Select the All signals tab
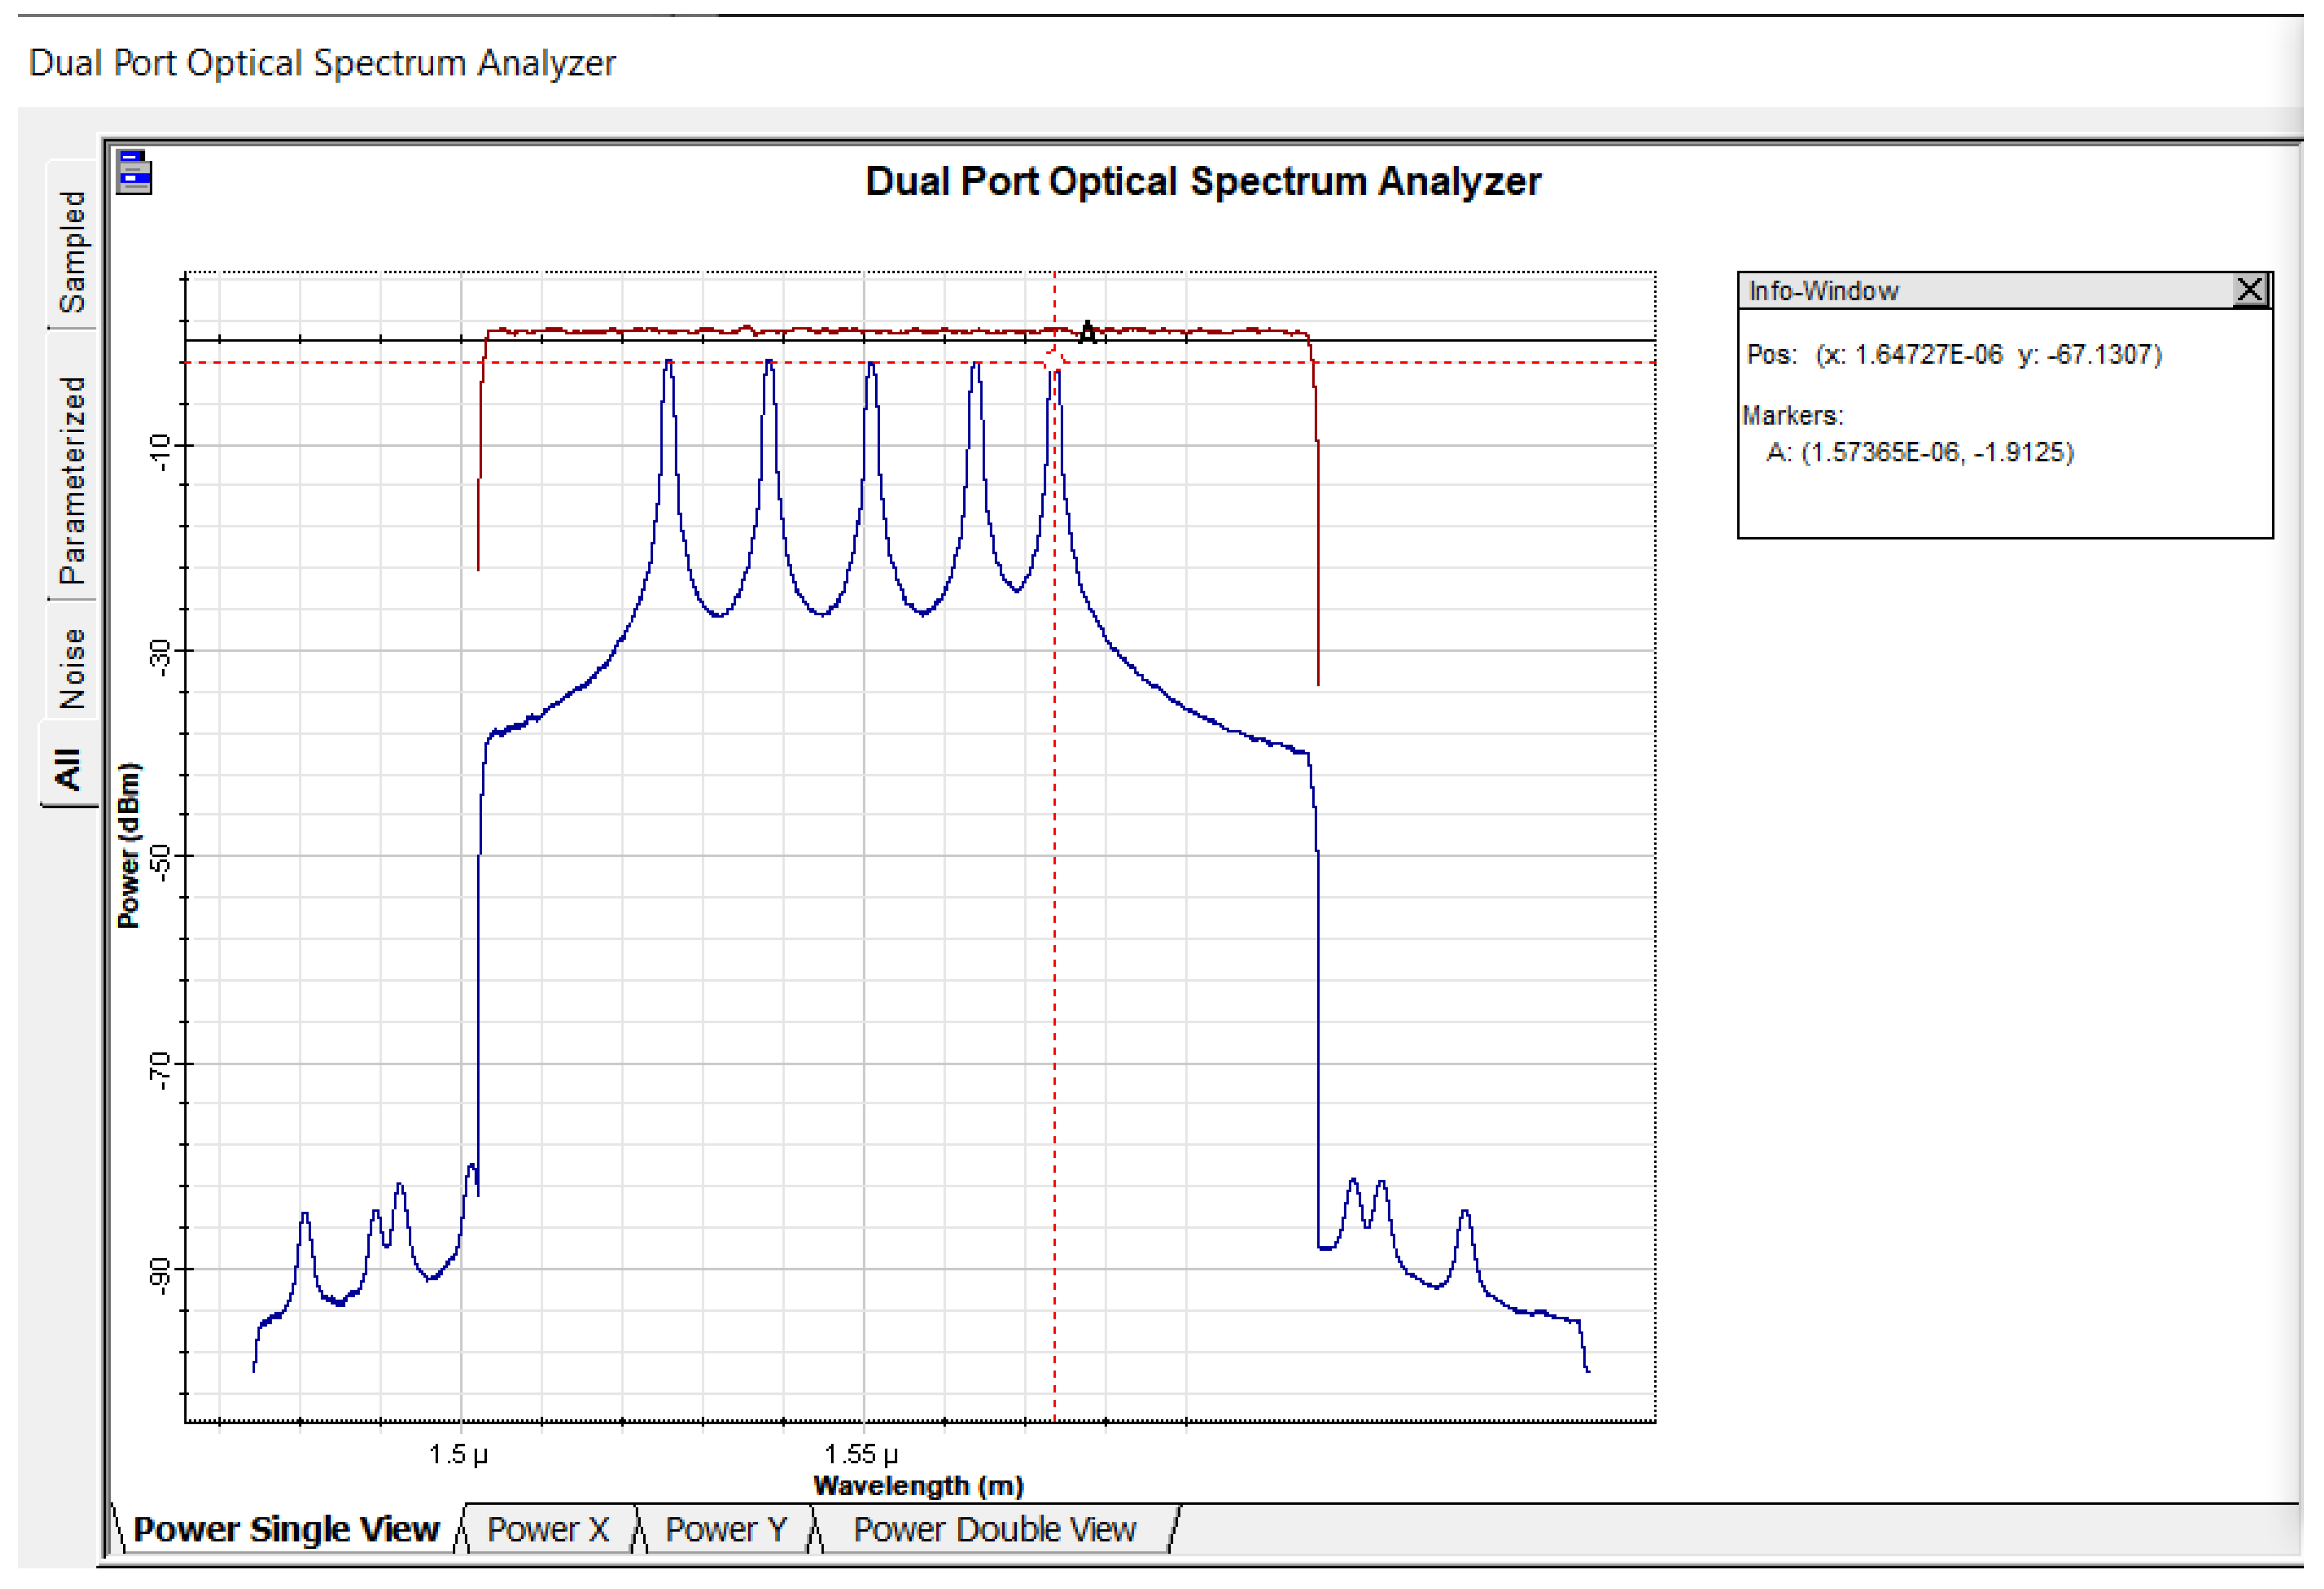 (x=69, y=768)
